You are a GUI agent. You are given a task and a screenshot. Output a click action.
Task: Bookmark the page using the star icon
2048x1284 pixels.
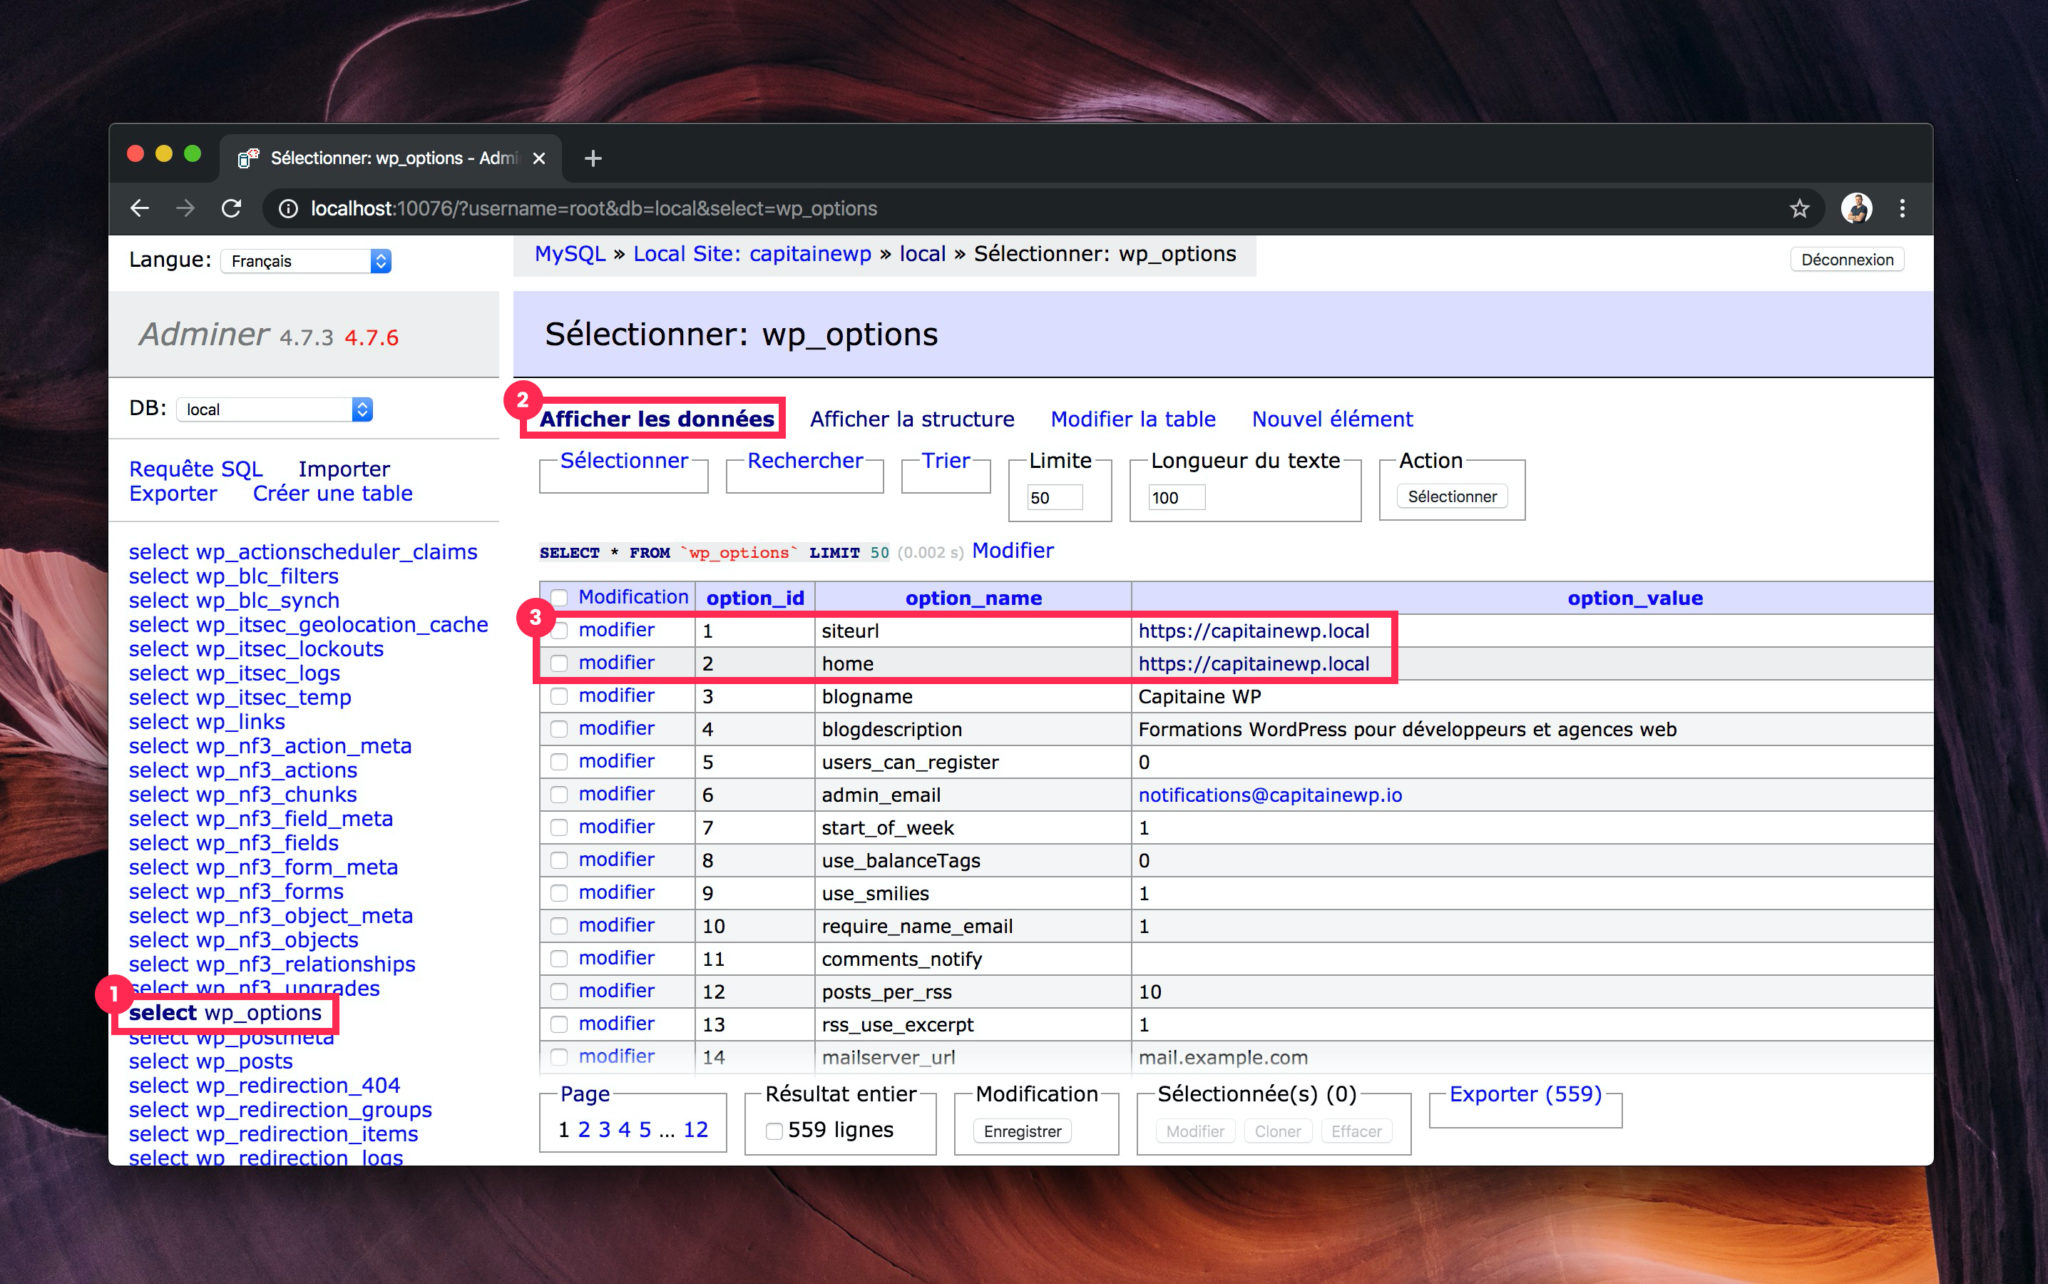click(x=1798, y=208)
